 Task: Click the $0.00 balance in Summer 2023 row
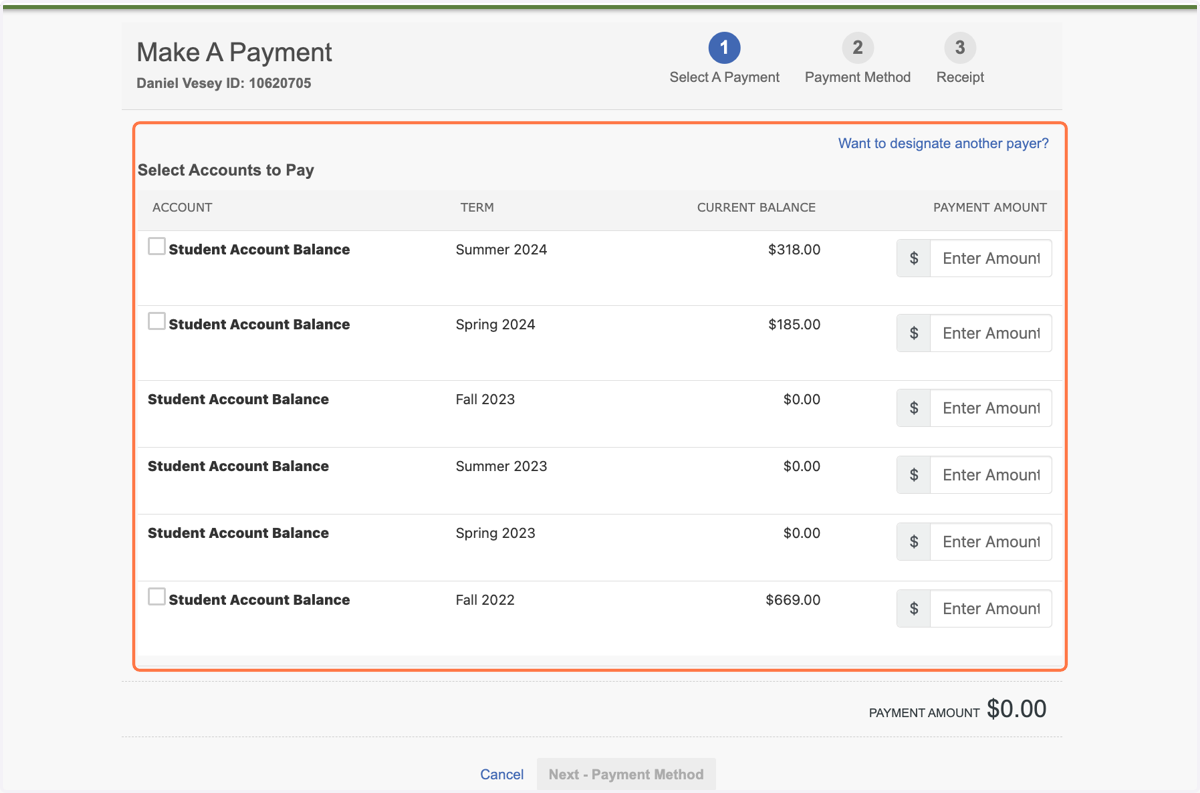[802, 466]
